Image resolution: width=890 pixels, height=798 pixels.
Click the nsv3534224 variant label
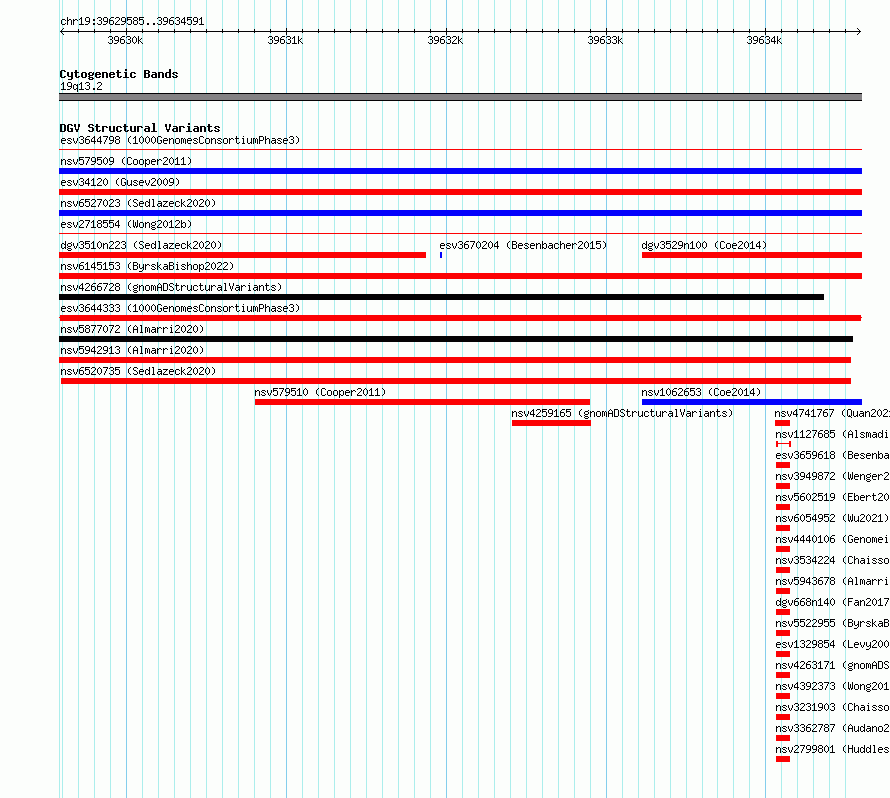pos(832,560)
